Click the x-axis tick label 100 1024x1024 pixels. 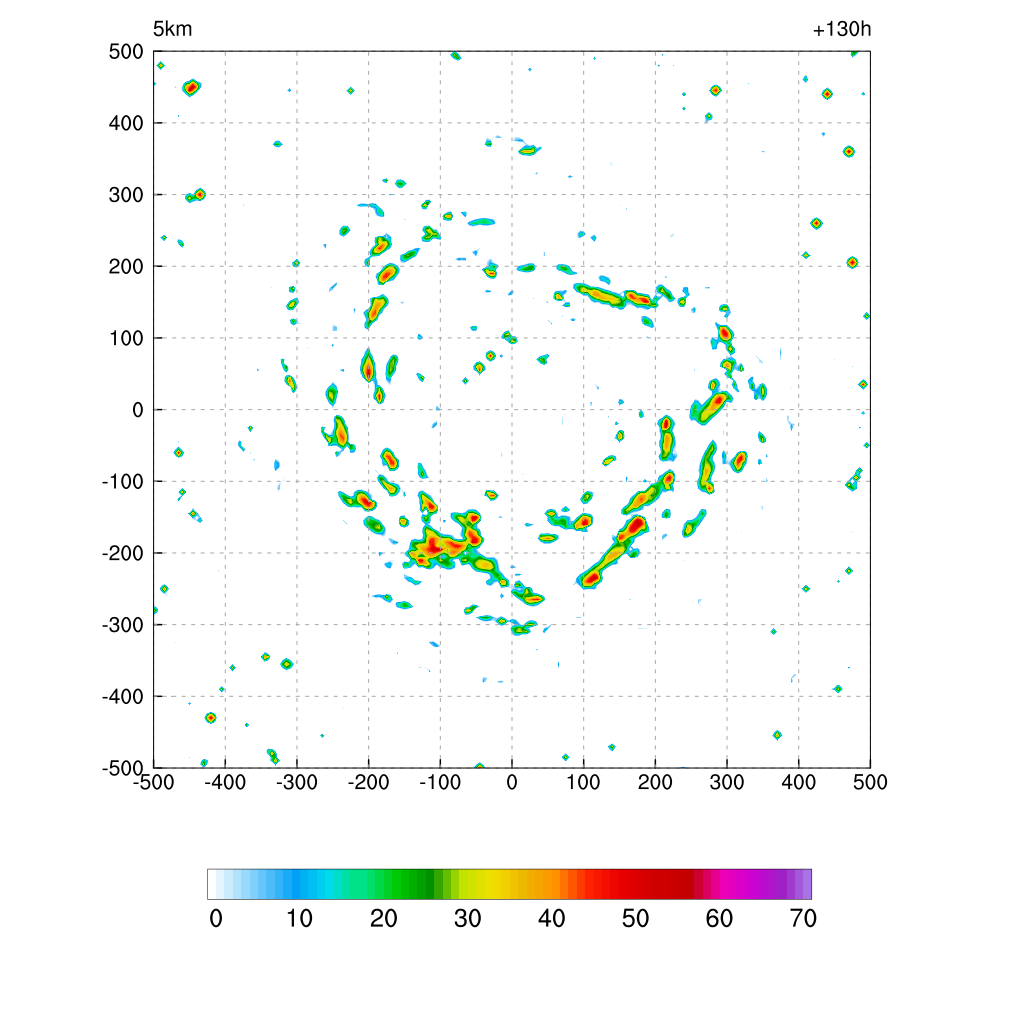[x=583, y=782]
